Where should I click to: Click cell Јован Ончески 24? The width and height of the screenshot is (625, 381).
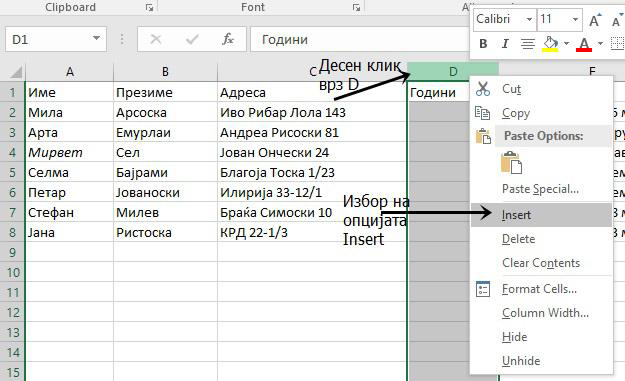pyautogui.click(x=312, y=152)
